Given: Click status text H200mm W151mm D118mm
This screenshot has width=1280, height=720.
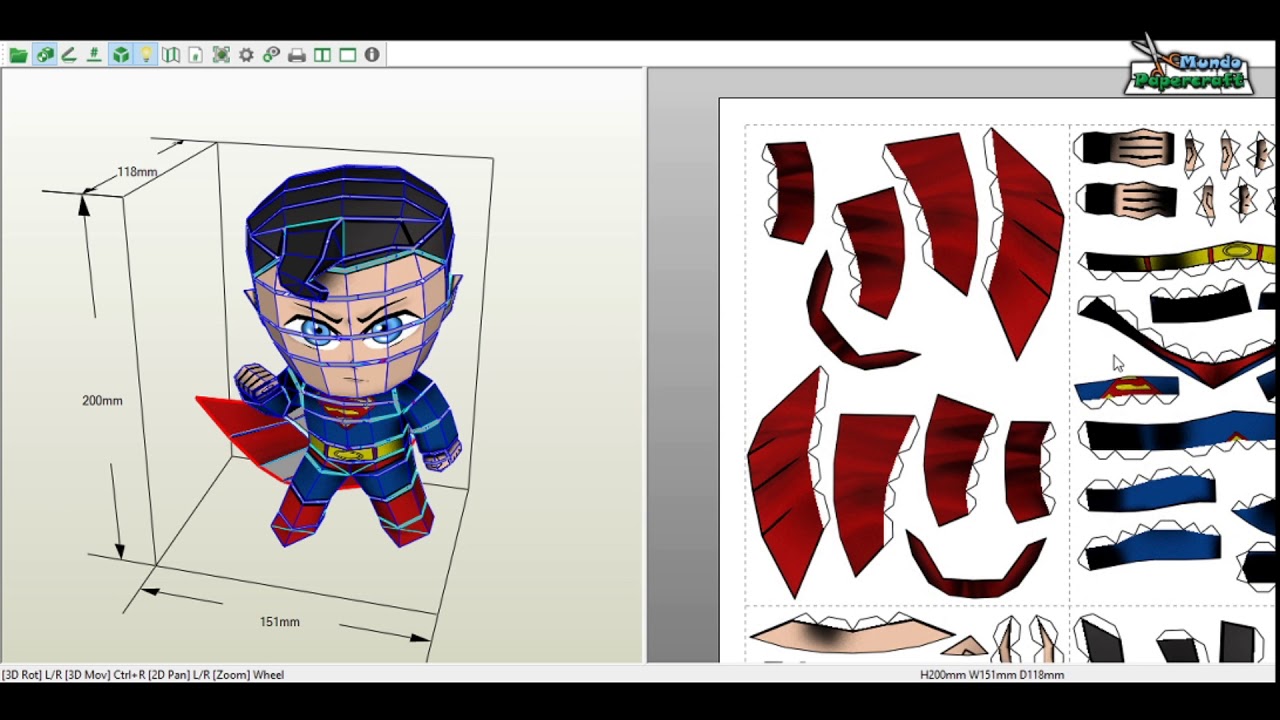Looking at the screenshot, I should [992, 675].
